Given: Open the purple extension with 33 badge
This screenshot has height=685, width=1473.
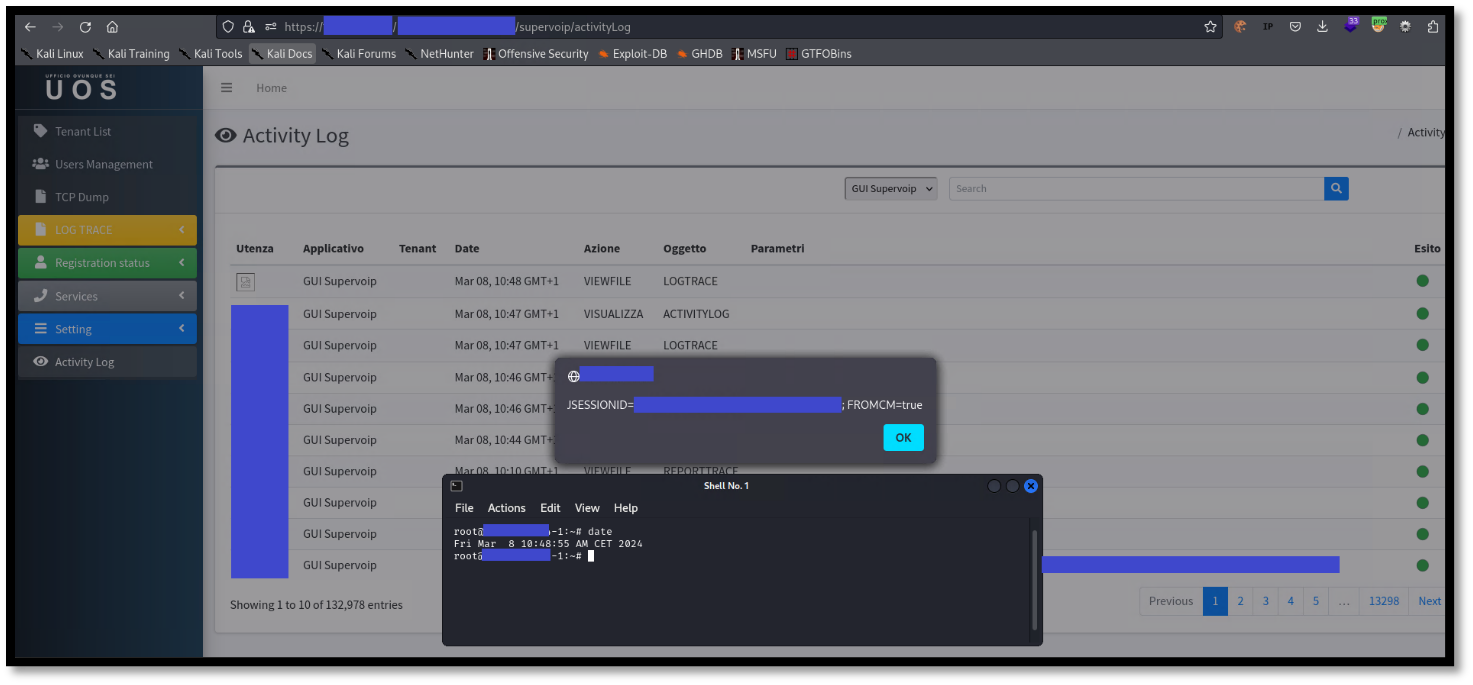Looking at the screenshot, I should pyautogui.click(x=1351, y=25).
